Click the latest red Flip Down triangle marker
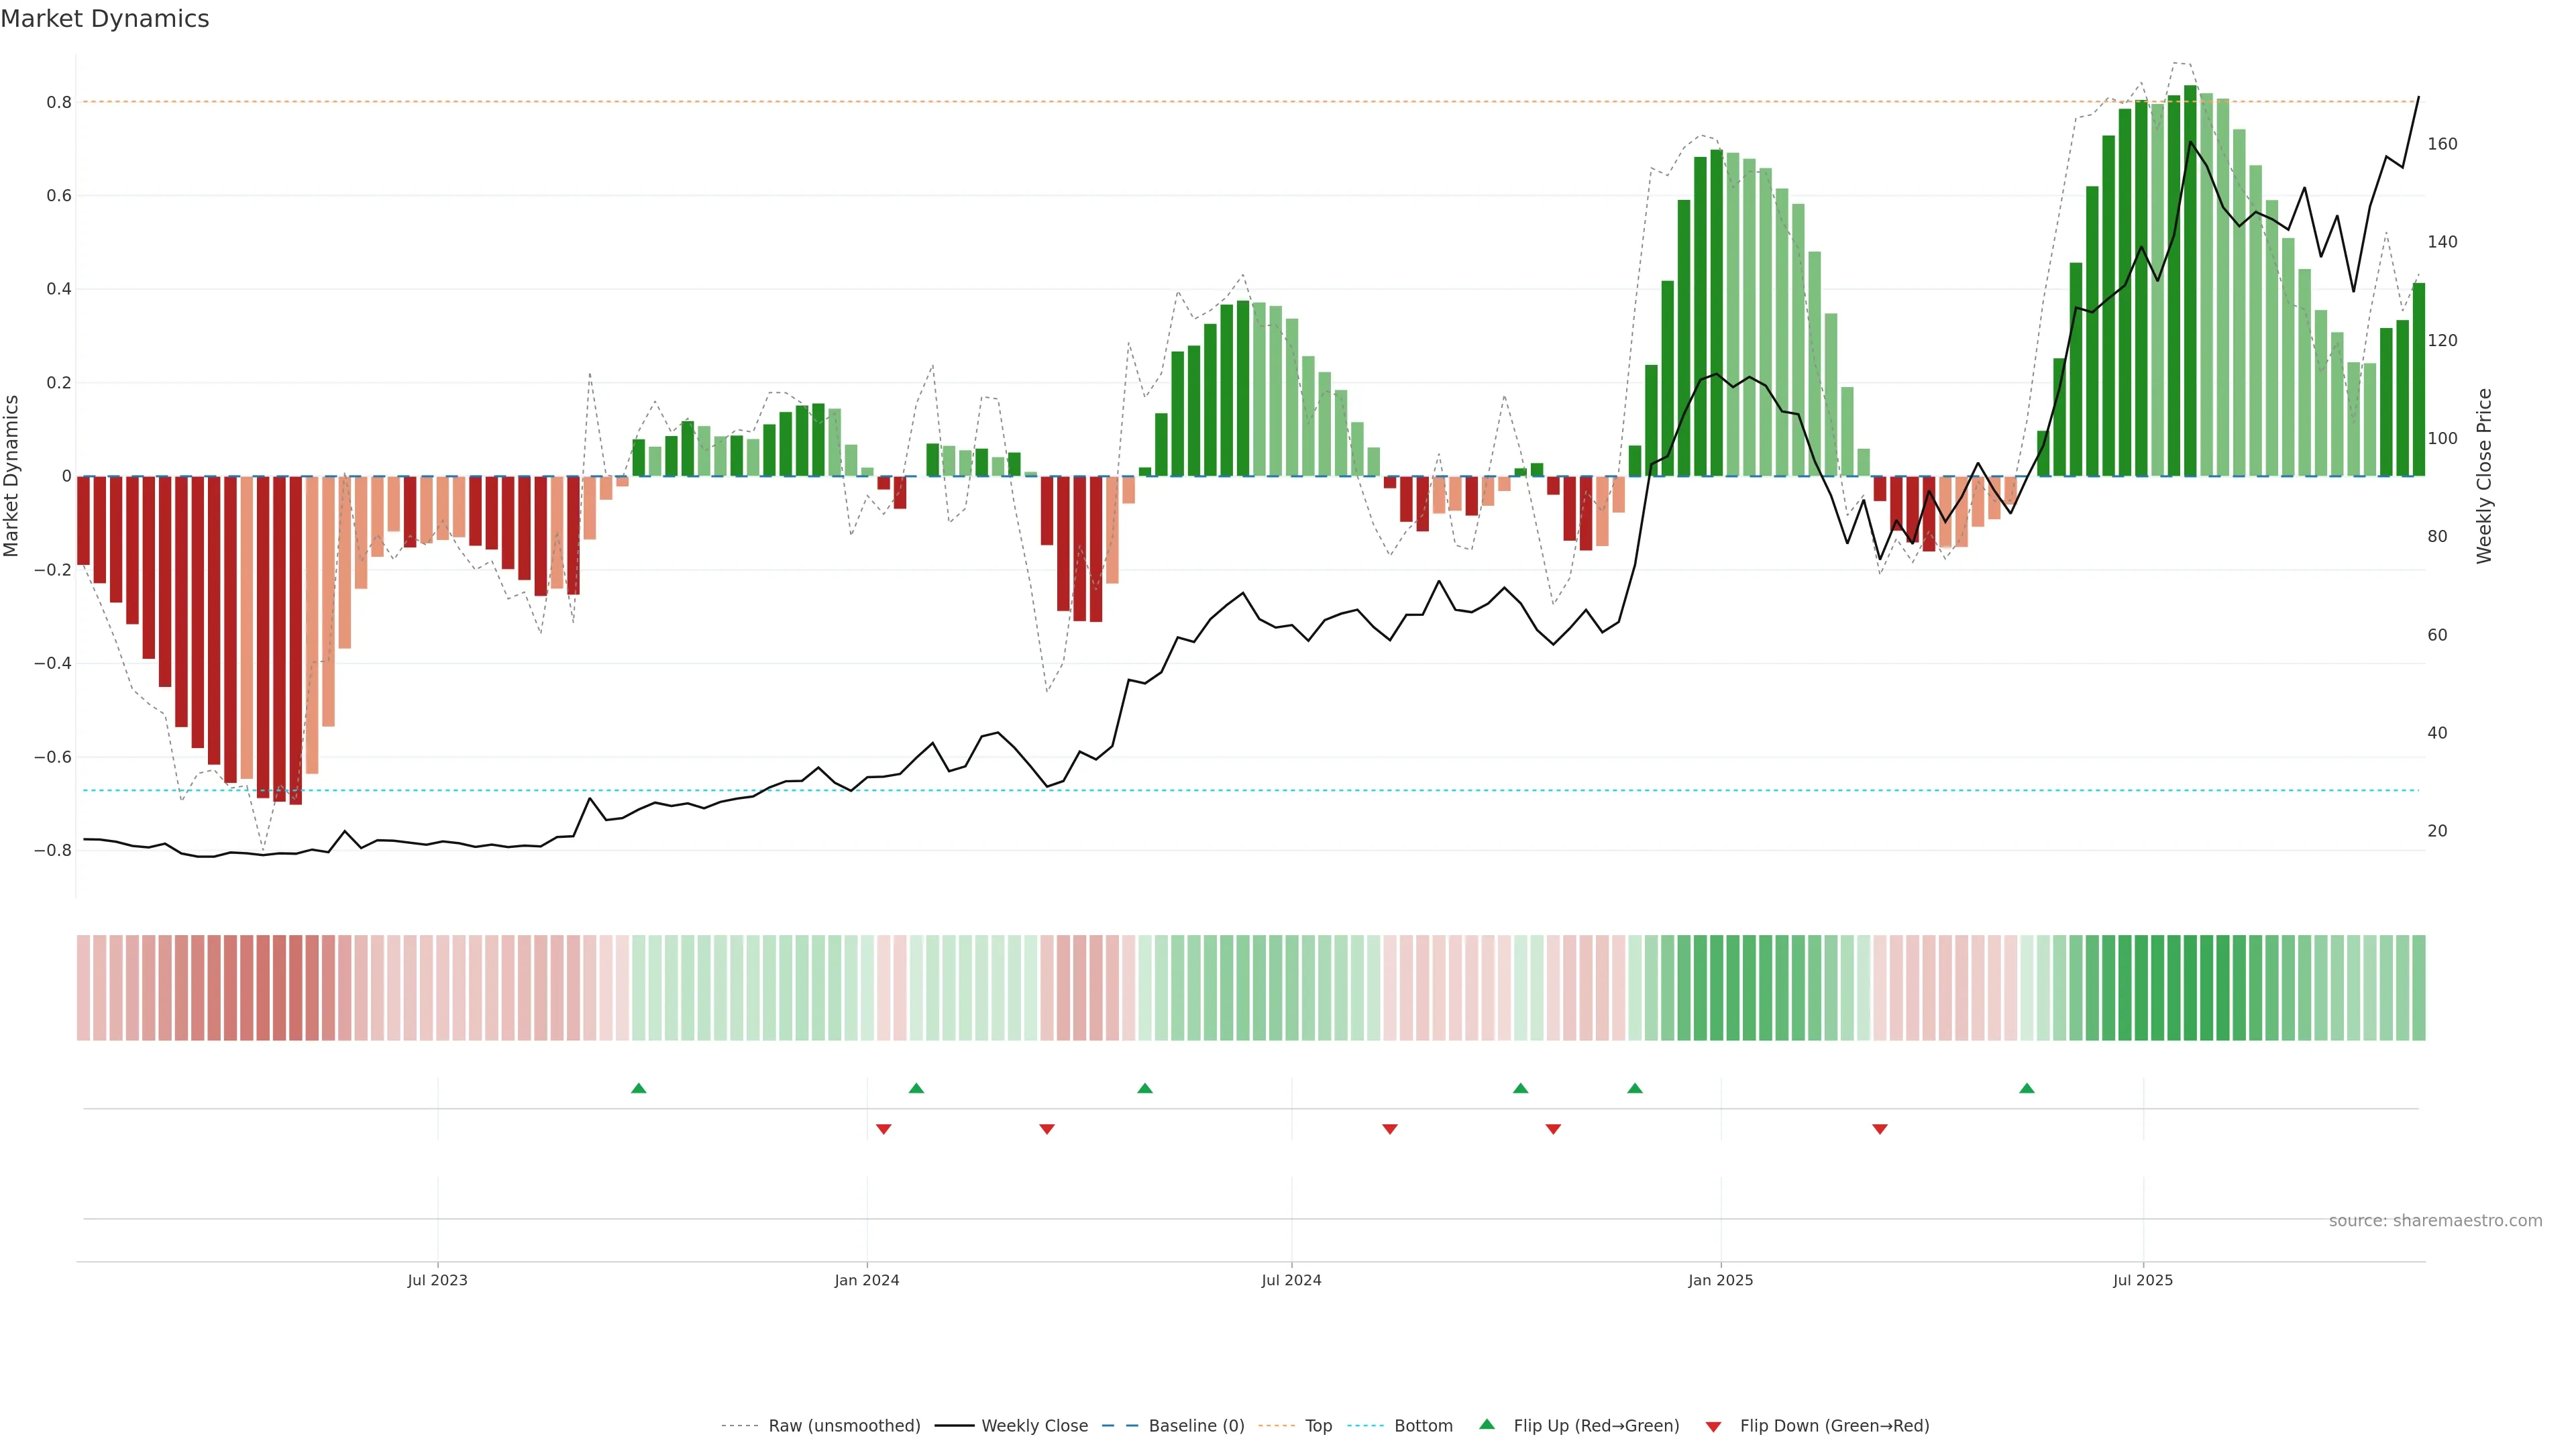Screen dimensions: 2576x1449 (x=1880, y=1129)
